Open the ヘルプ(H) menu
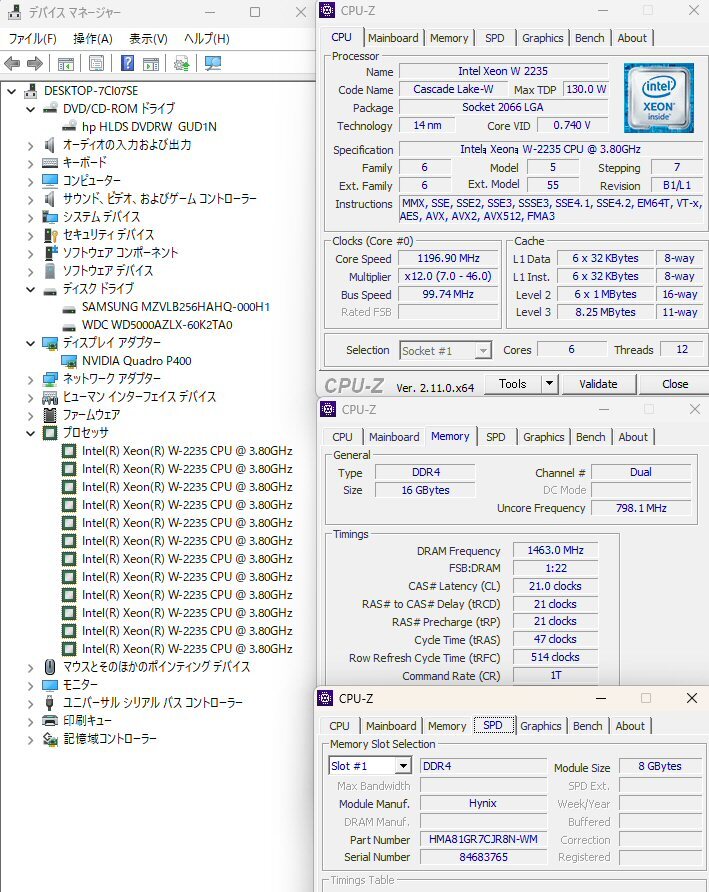The width and height of the screenshot is (709, 892). (x=207, y=39)
